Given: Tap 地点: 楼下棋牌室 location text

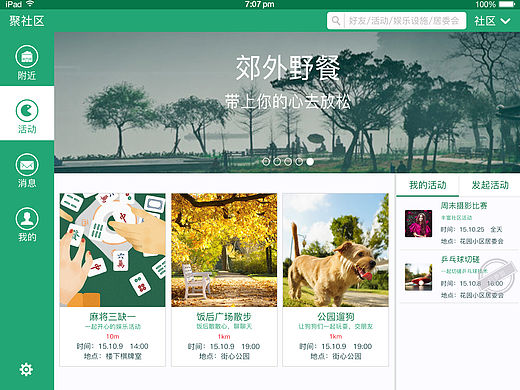Looking at the screenshot, I should tap(113, 356).
